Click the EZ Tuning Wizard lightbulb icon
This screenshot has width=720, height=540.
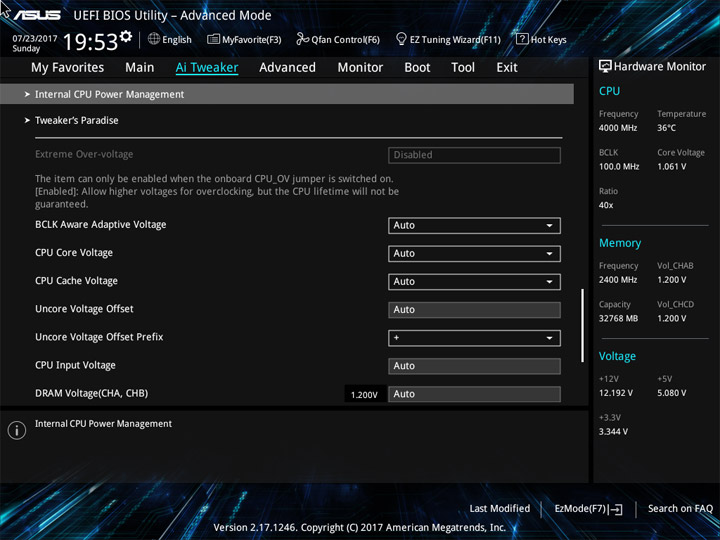pyautogui.click(x=401, y=39)
